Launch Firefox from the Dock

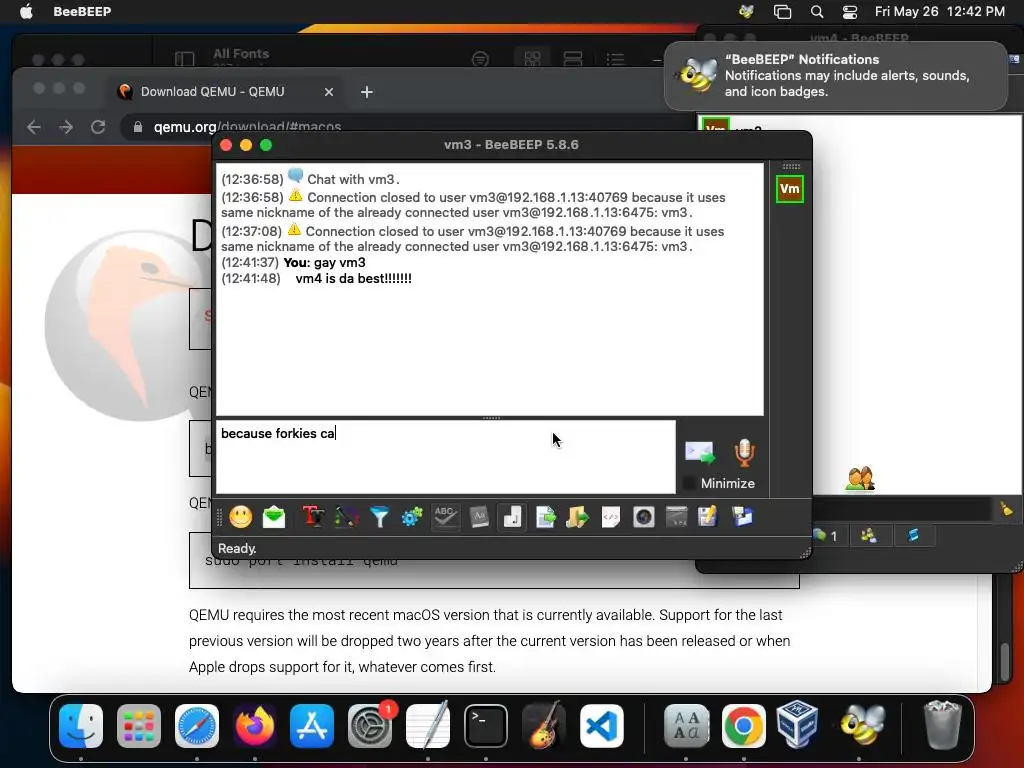tap(255, 726)
